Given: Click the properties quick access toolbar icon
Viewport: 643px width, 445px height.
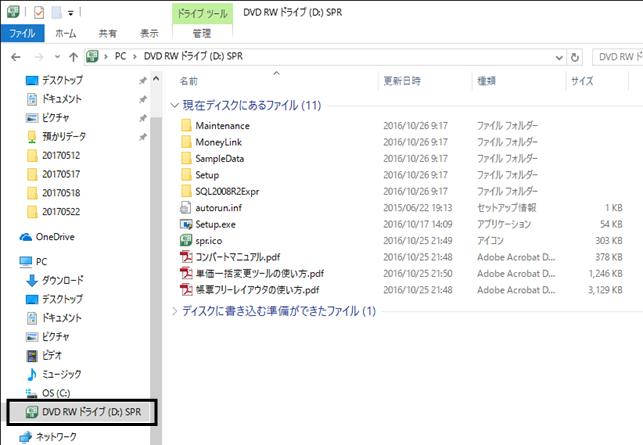Looking at the screenshot, I should pos(39,13).
